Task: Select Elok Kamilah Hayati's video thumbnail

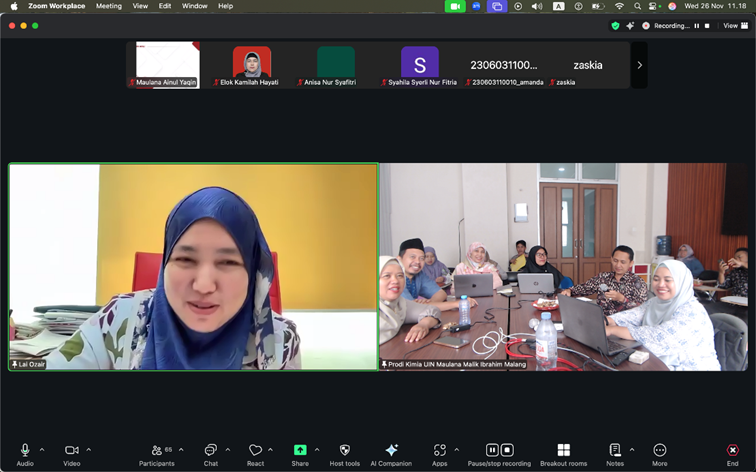Action: click(x=252, y=63)
